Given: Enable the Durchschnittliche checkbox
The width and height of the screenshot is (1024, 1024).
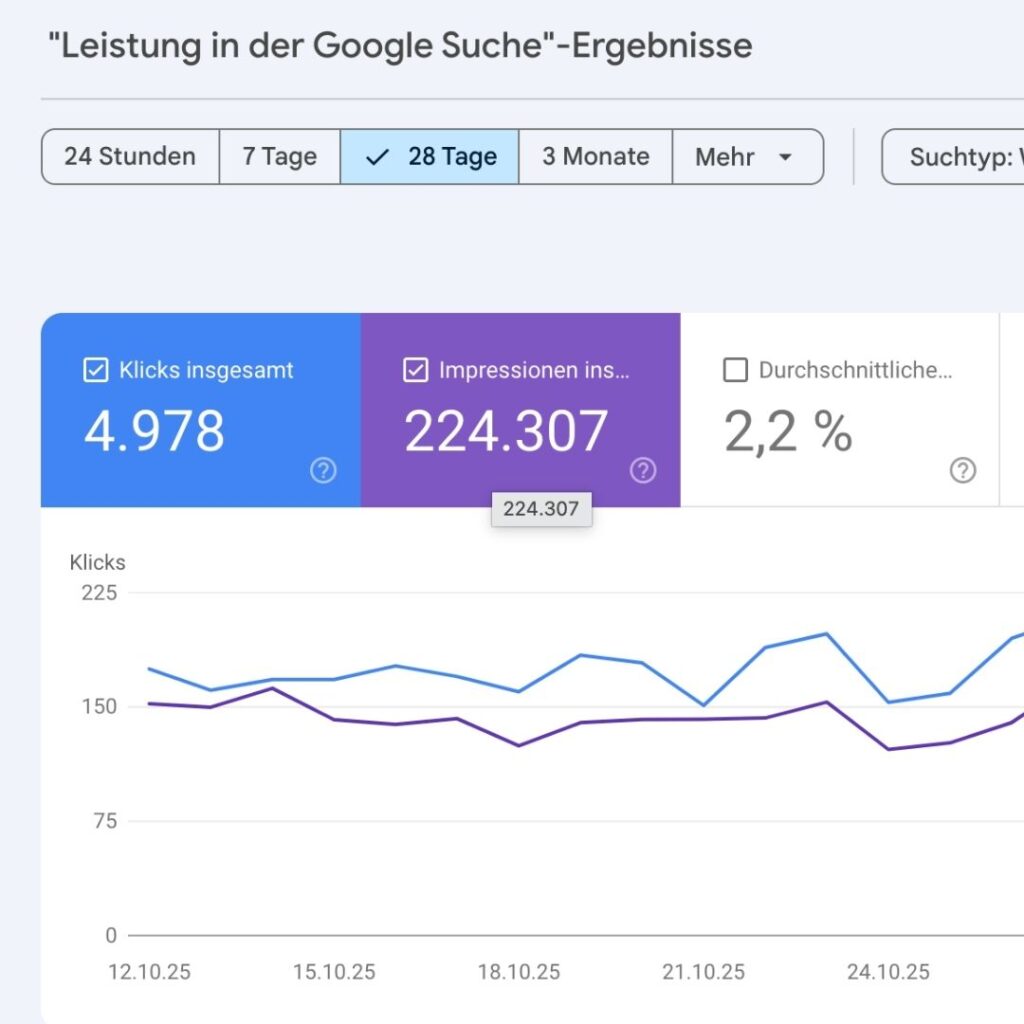Looking at the screenshot, I should pyautogui.click(x=735, y=370).
